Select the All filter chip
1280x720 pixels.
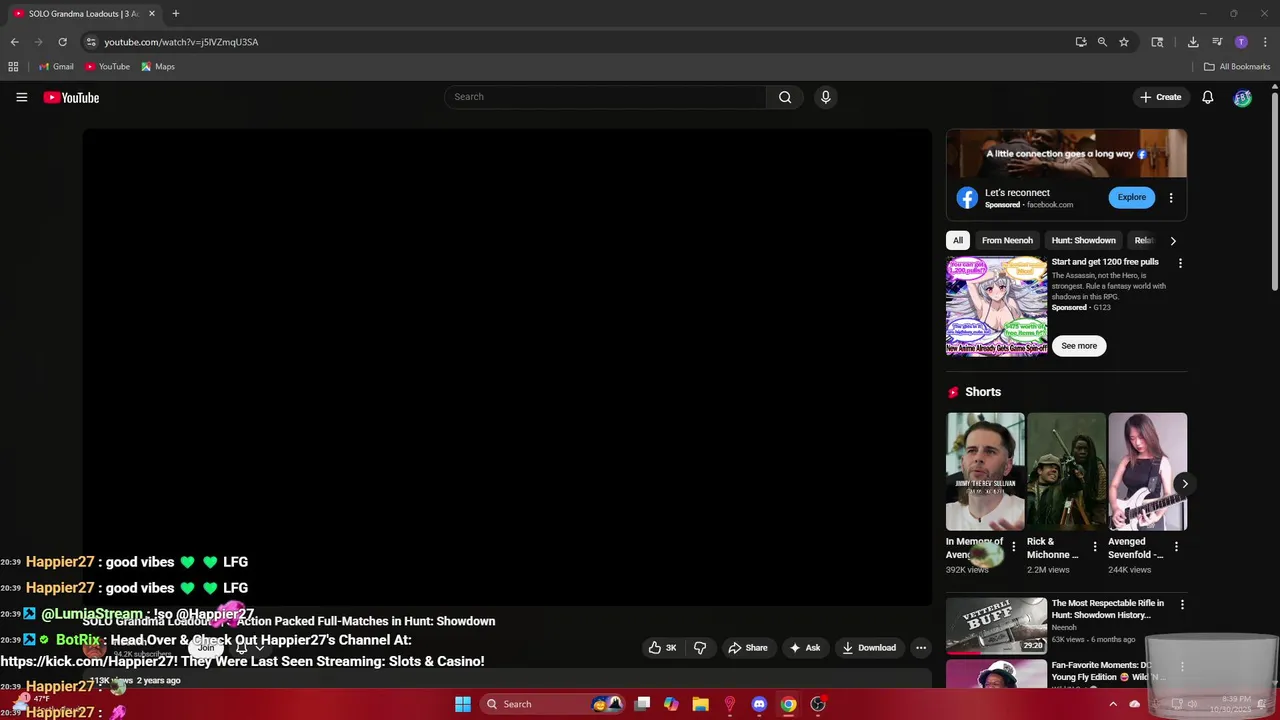pyautogui.click(x=958, y=240)
